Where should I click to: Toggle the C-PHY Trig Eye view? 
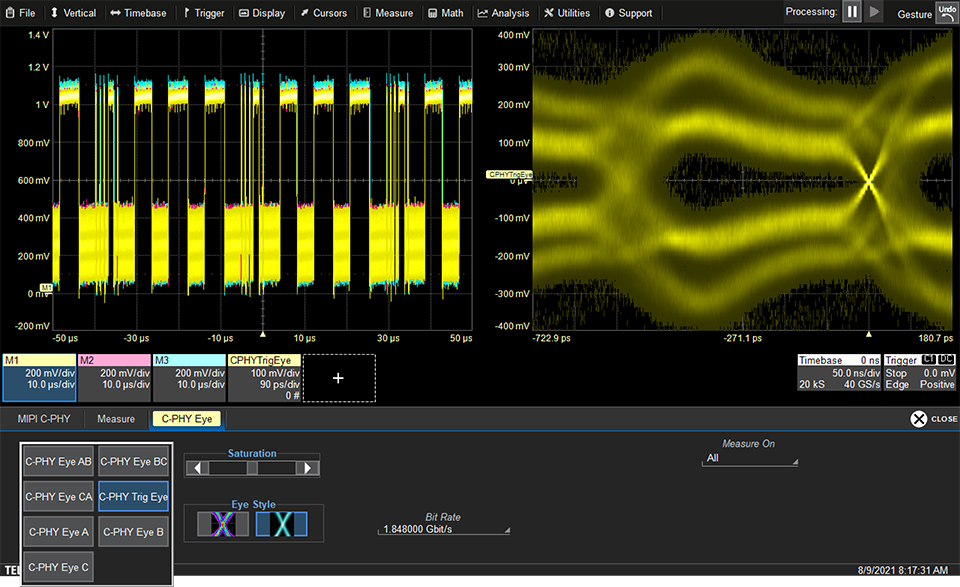coord(134,496)
